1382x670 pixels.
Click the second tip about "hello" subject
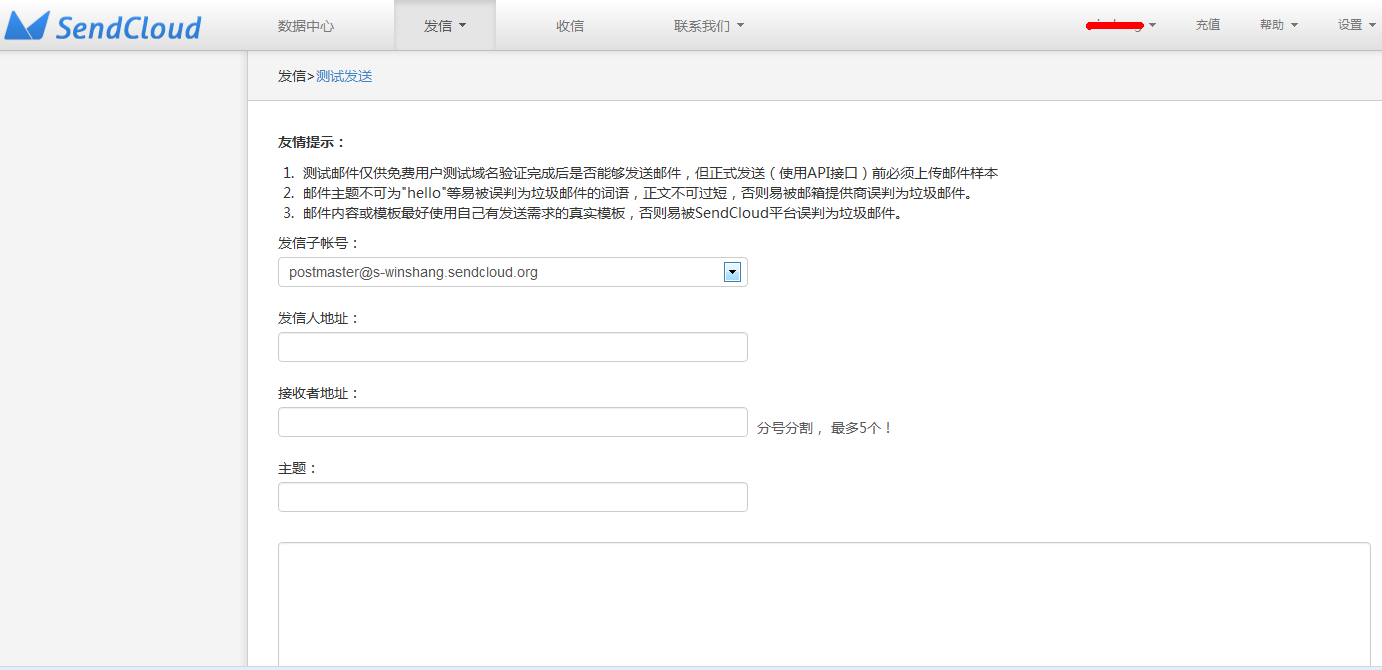coord(638,193)
